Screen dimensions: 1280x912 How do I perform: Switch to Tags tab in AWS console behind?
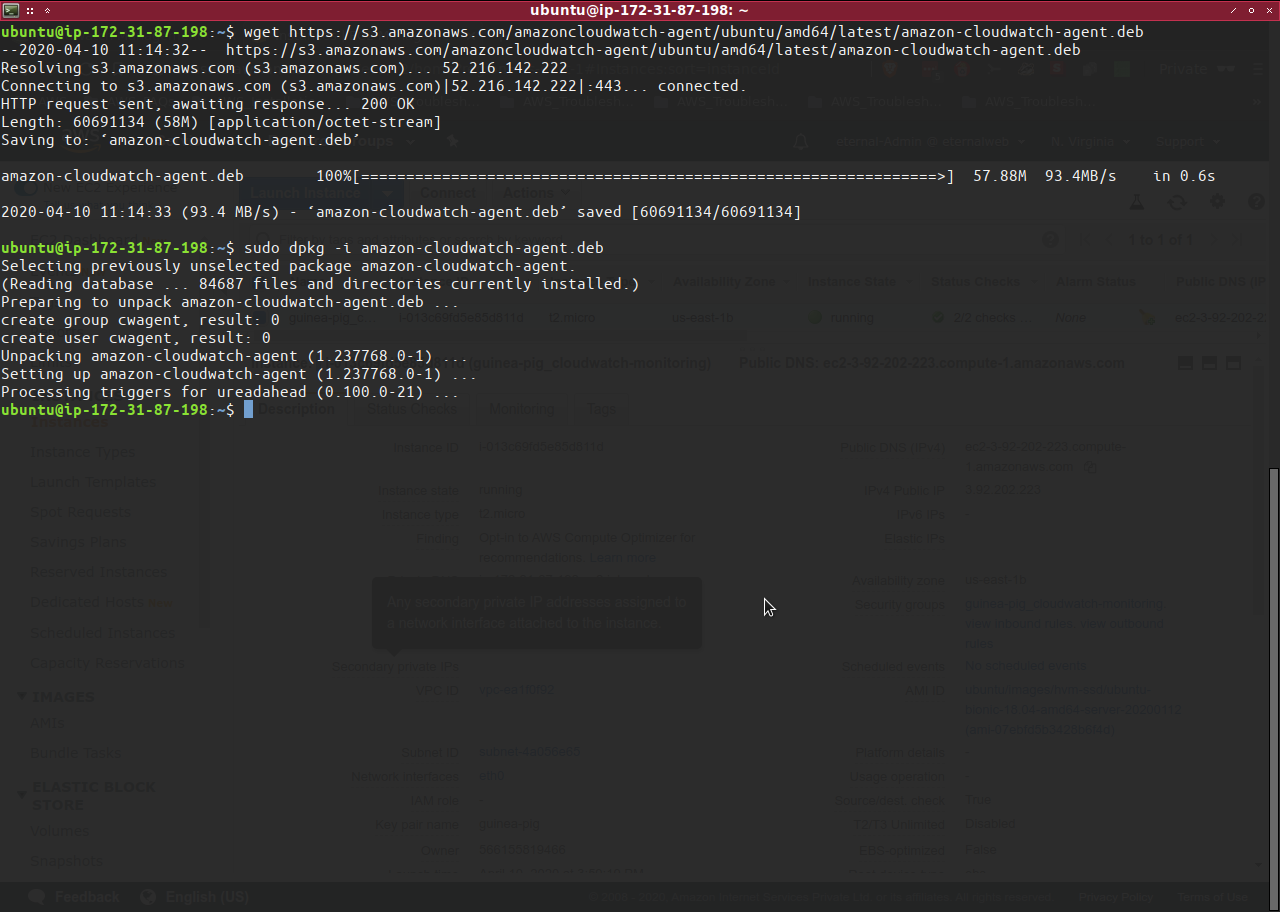pyautogui.click(x=602, y=410)
